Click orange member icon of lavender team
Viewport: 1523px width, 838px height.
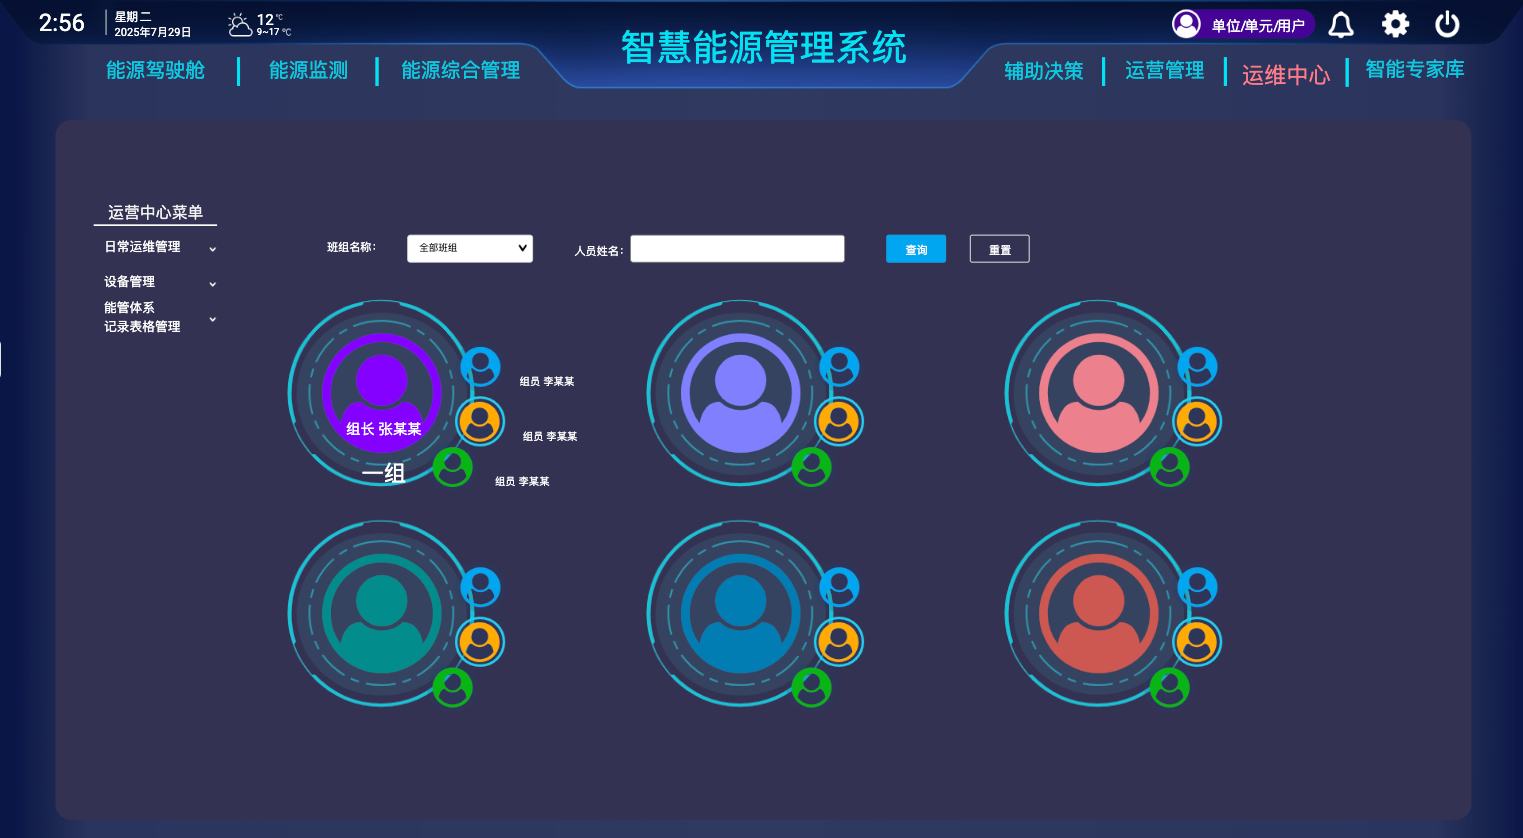[839, 422]
